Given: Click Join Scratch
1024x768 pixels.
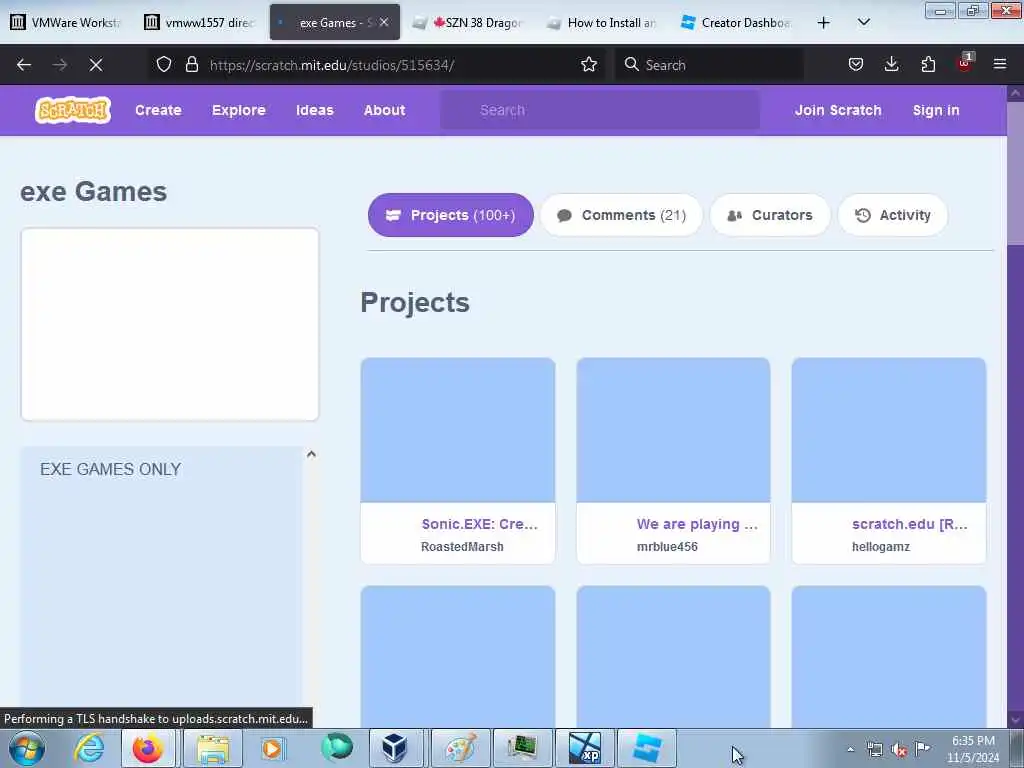Looking at the screenshot, I should [838, 110].
